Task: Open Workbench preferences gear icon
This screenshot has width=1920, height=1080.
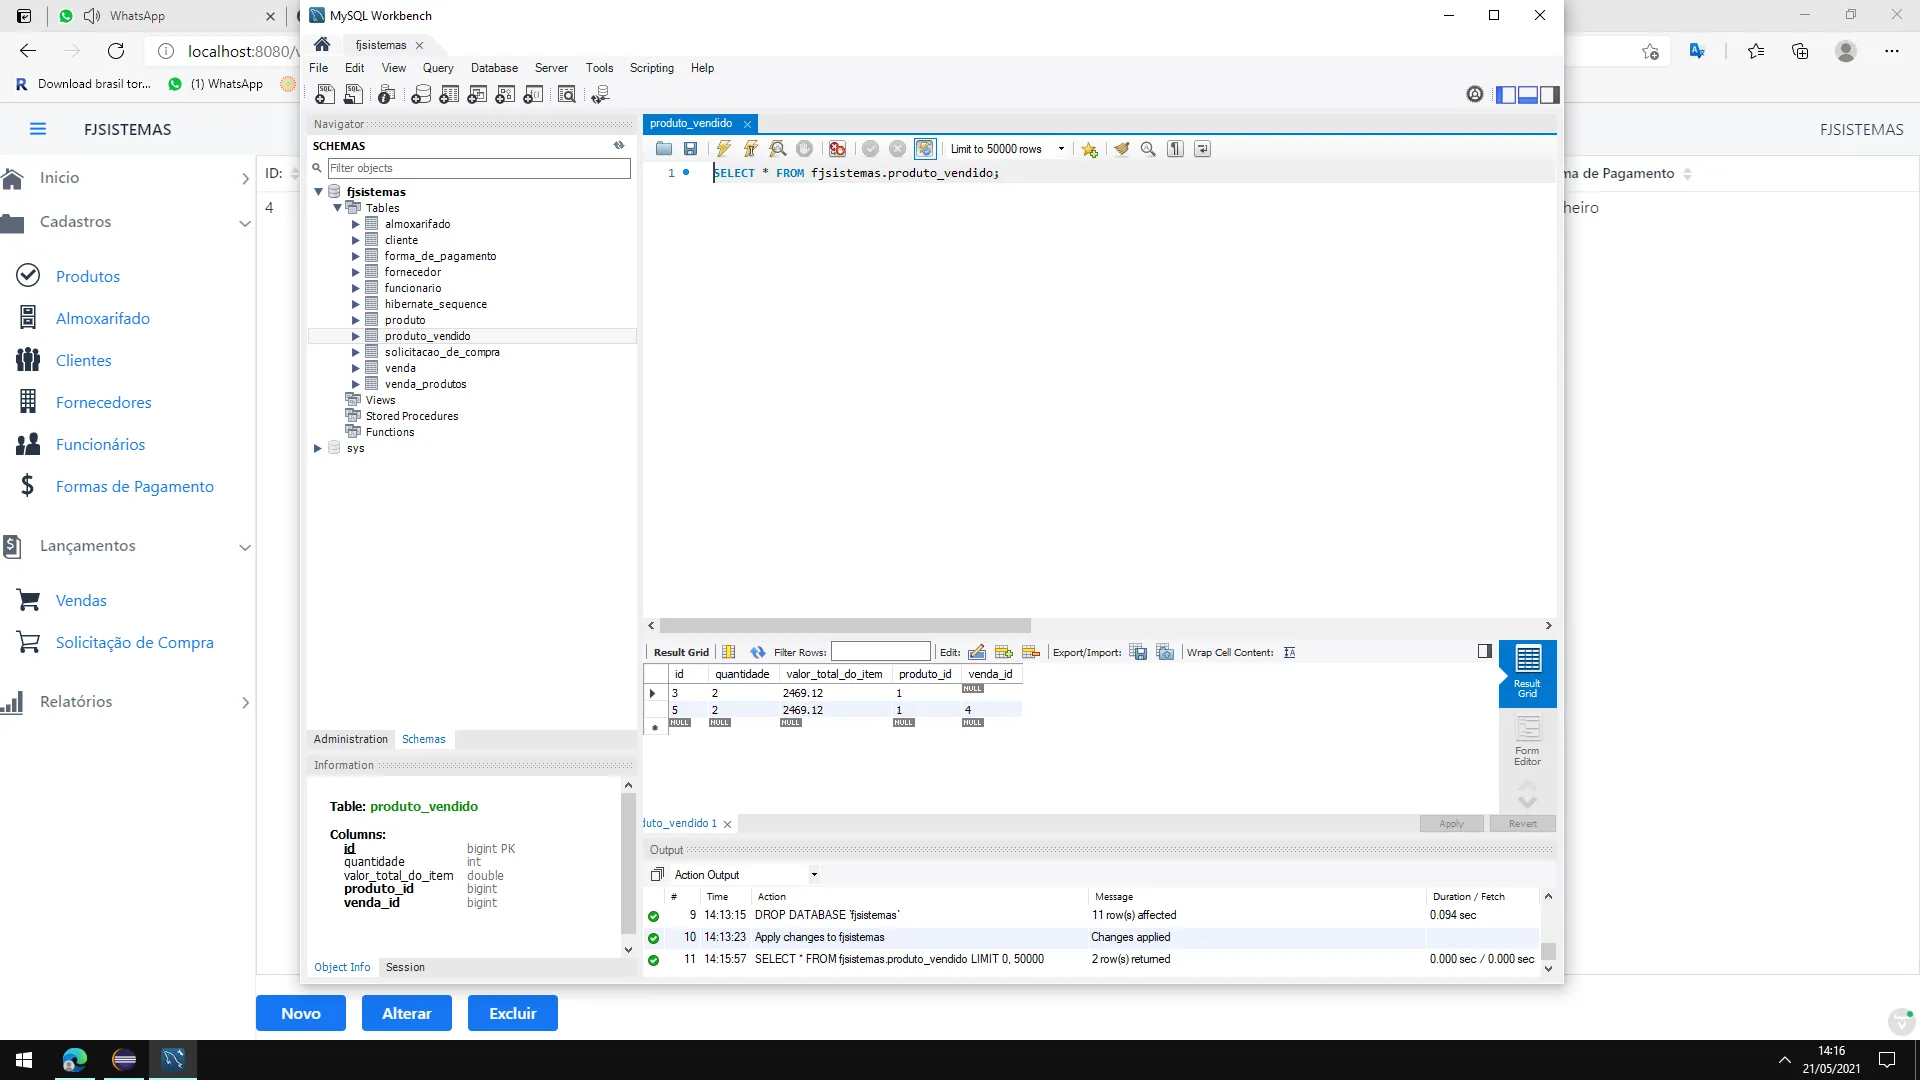Action: coord(1475,94)
